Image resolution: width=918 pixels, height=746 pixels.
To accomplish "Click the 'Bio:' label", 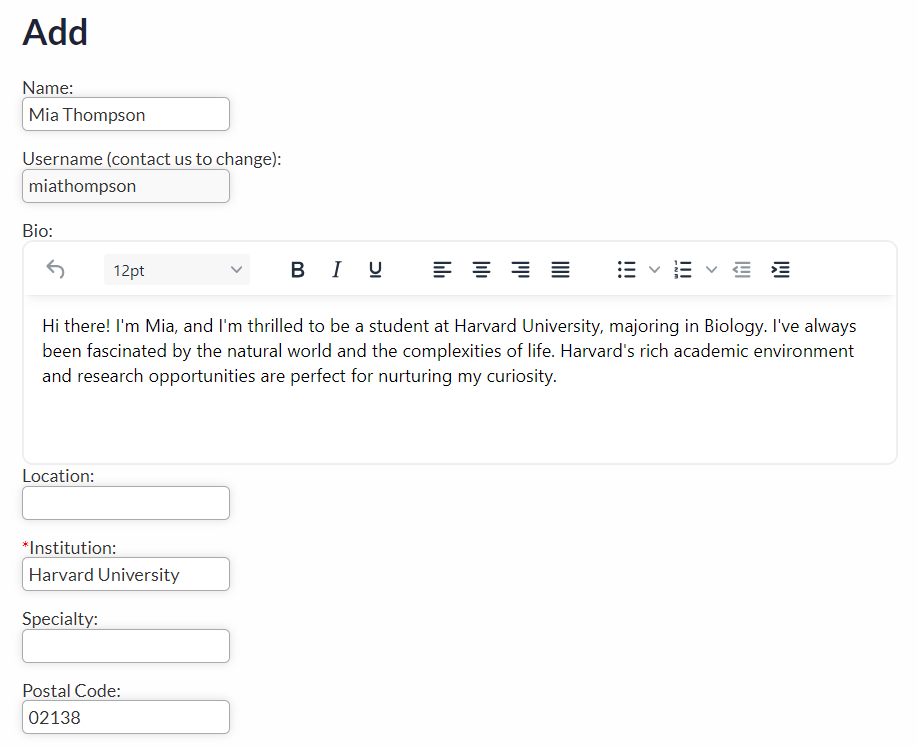I will 37,231.
